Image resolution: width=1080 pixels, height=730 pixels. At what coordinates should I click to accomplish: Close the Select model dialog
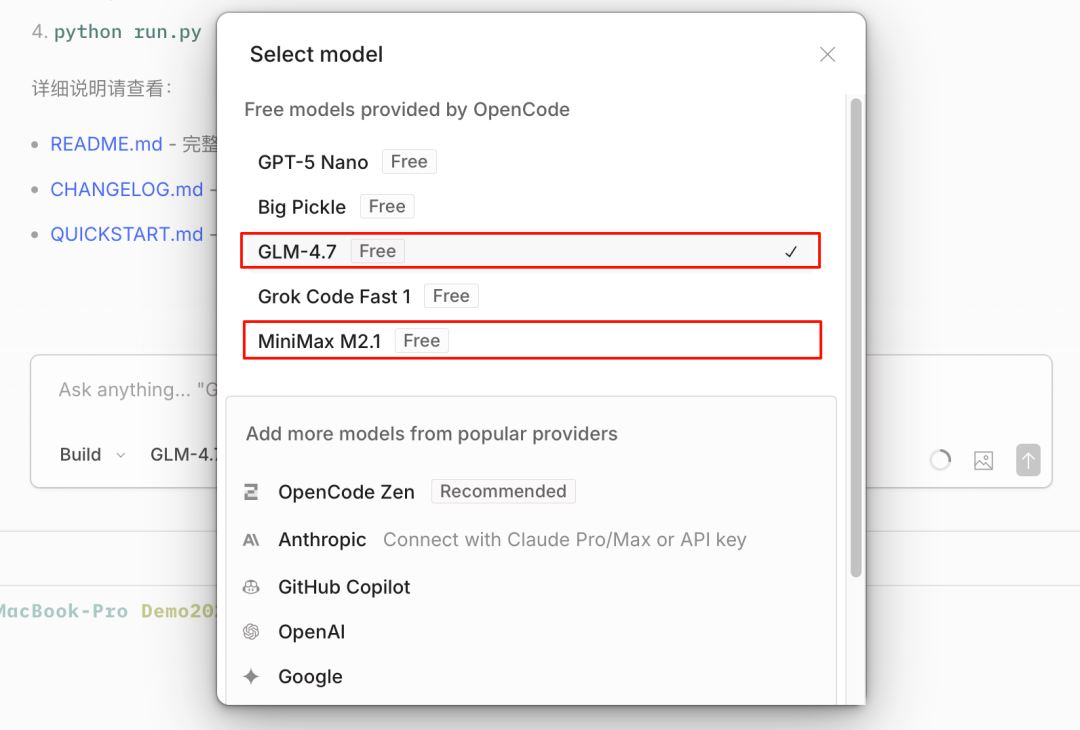827,55
